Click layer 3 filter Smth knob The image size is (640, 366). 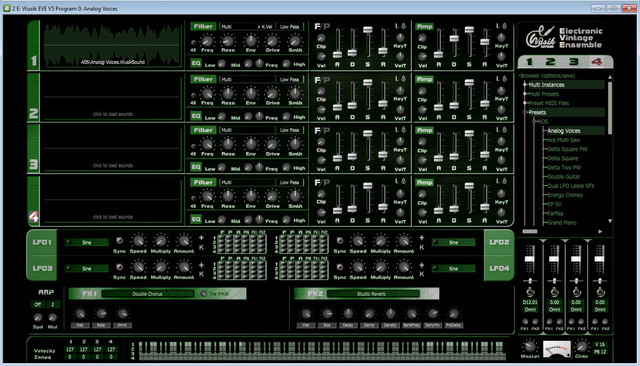(x=295, y=144)
